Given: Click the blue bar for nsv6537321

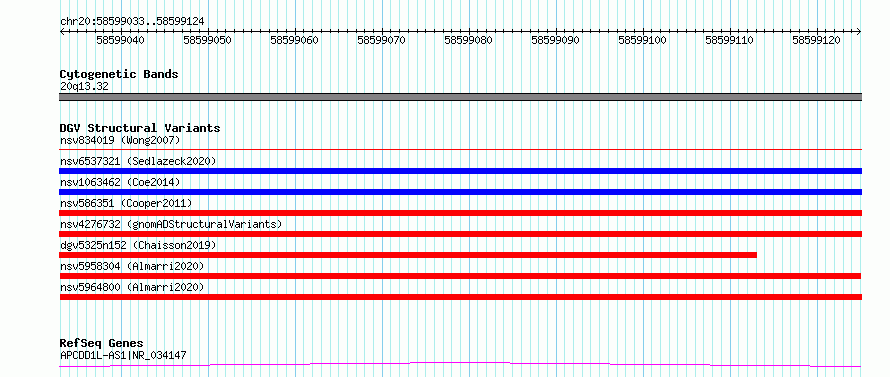Looking at the screenshot, I should point(460,171).
